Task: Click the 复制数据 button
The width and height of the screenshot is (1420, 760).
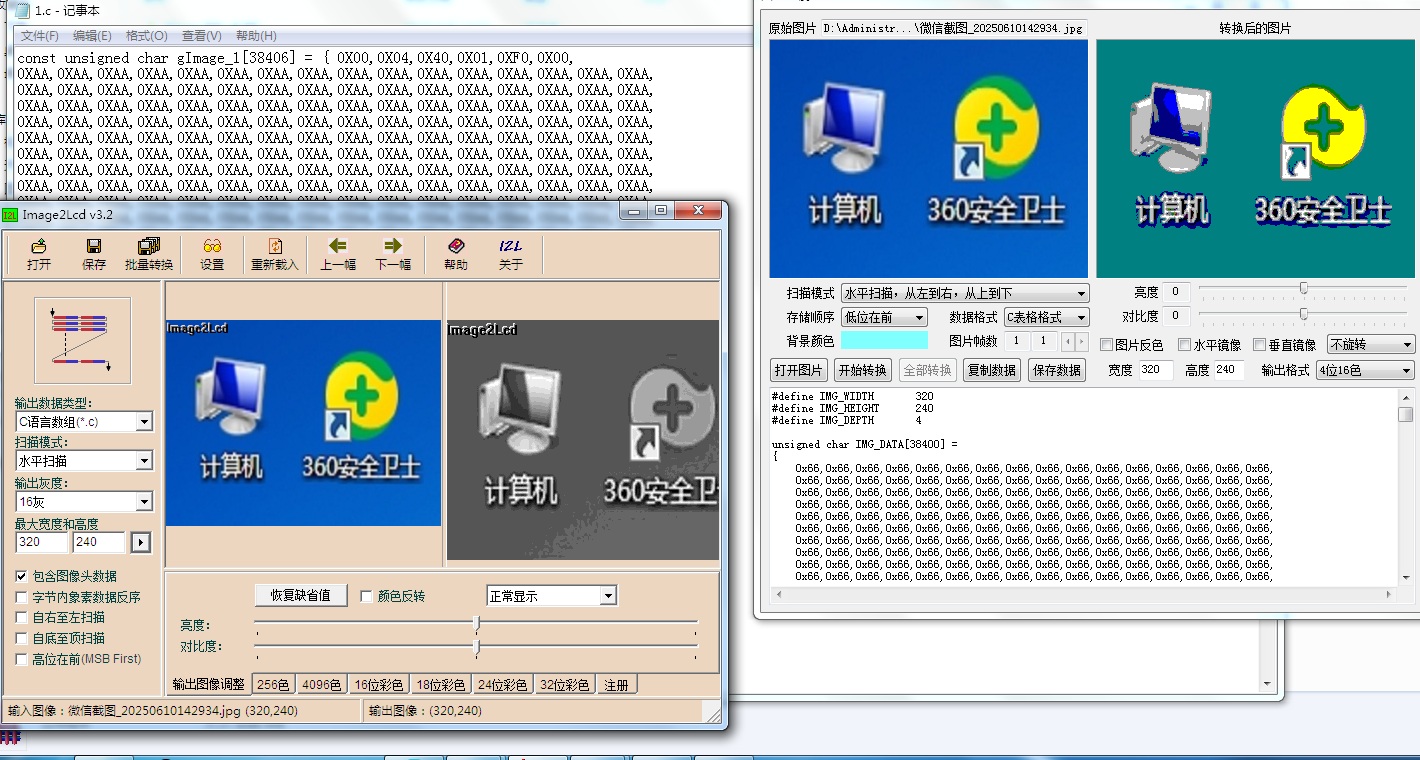Action: pyautogui.click(x=991, y=370)
